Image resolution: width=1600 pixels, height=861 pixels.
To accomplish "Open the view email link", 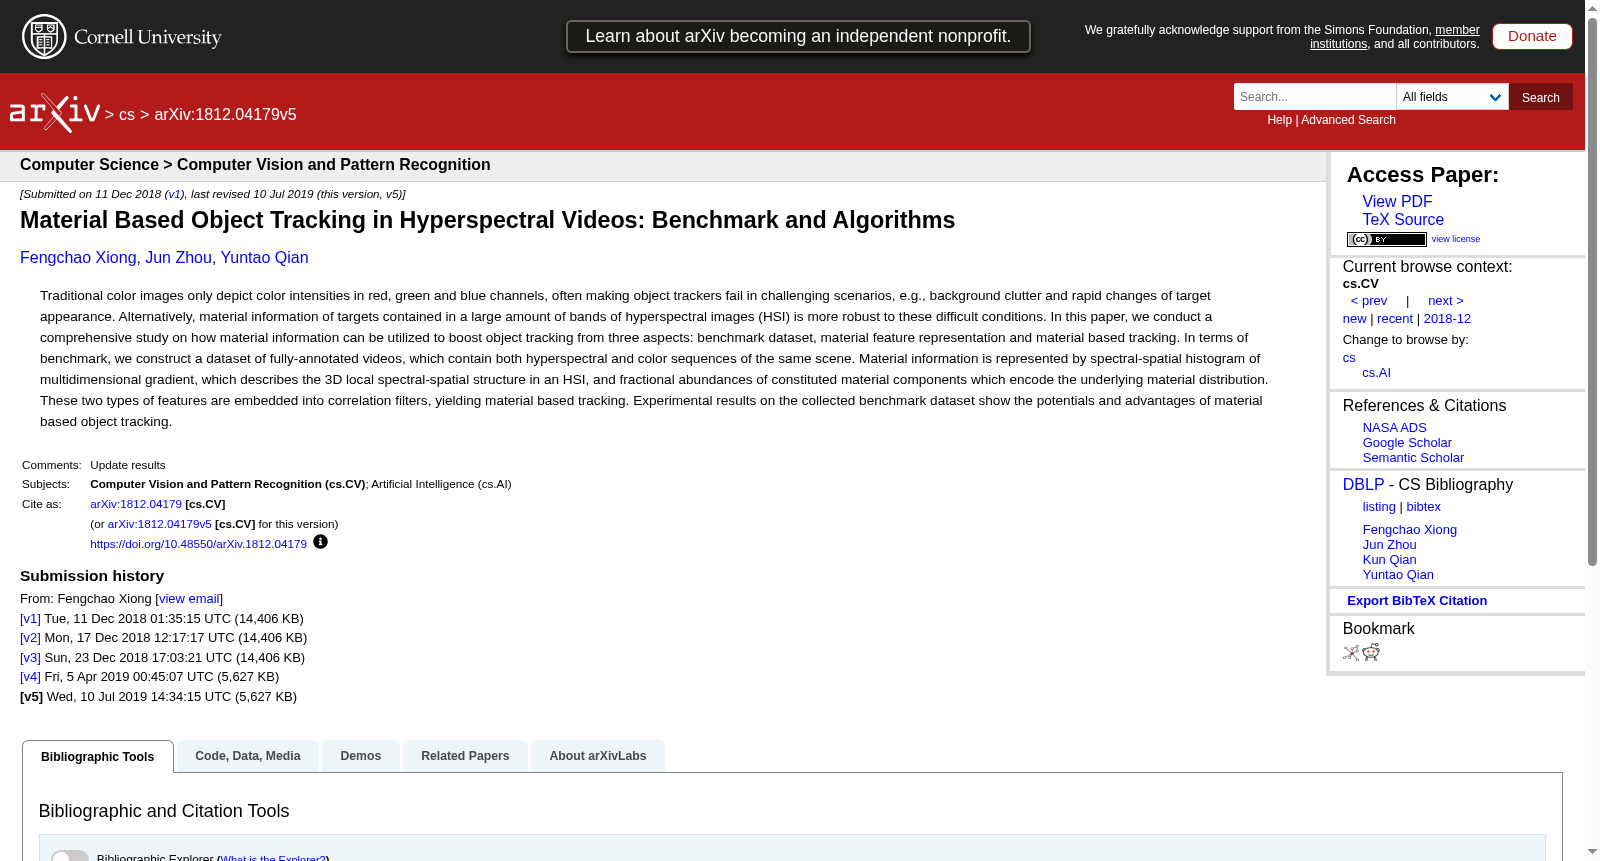I will pos(189,599).
